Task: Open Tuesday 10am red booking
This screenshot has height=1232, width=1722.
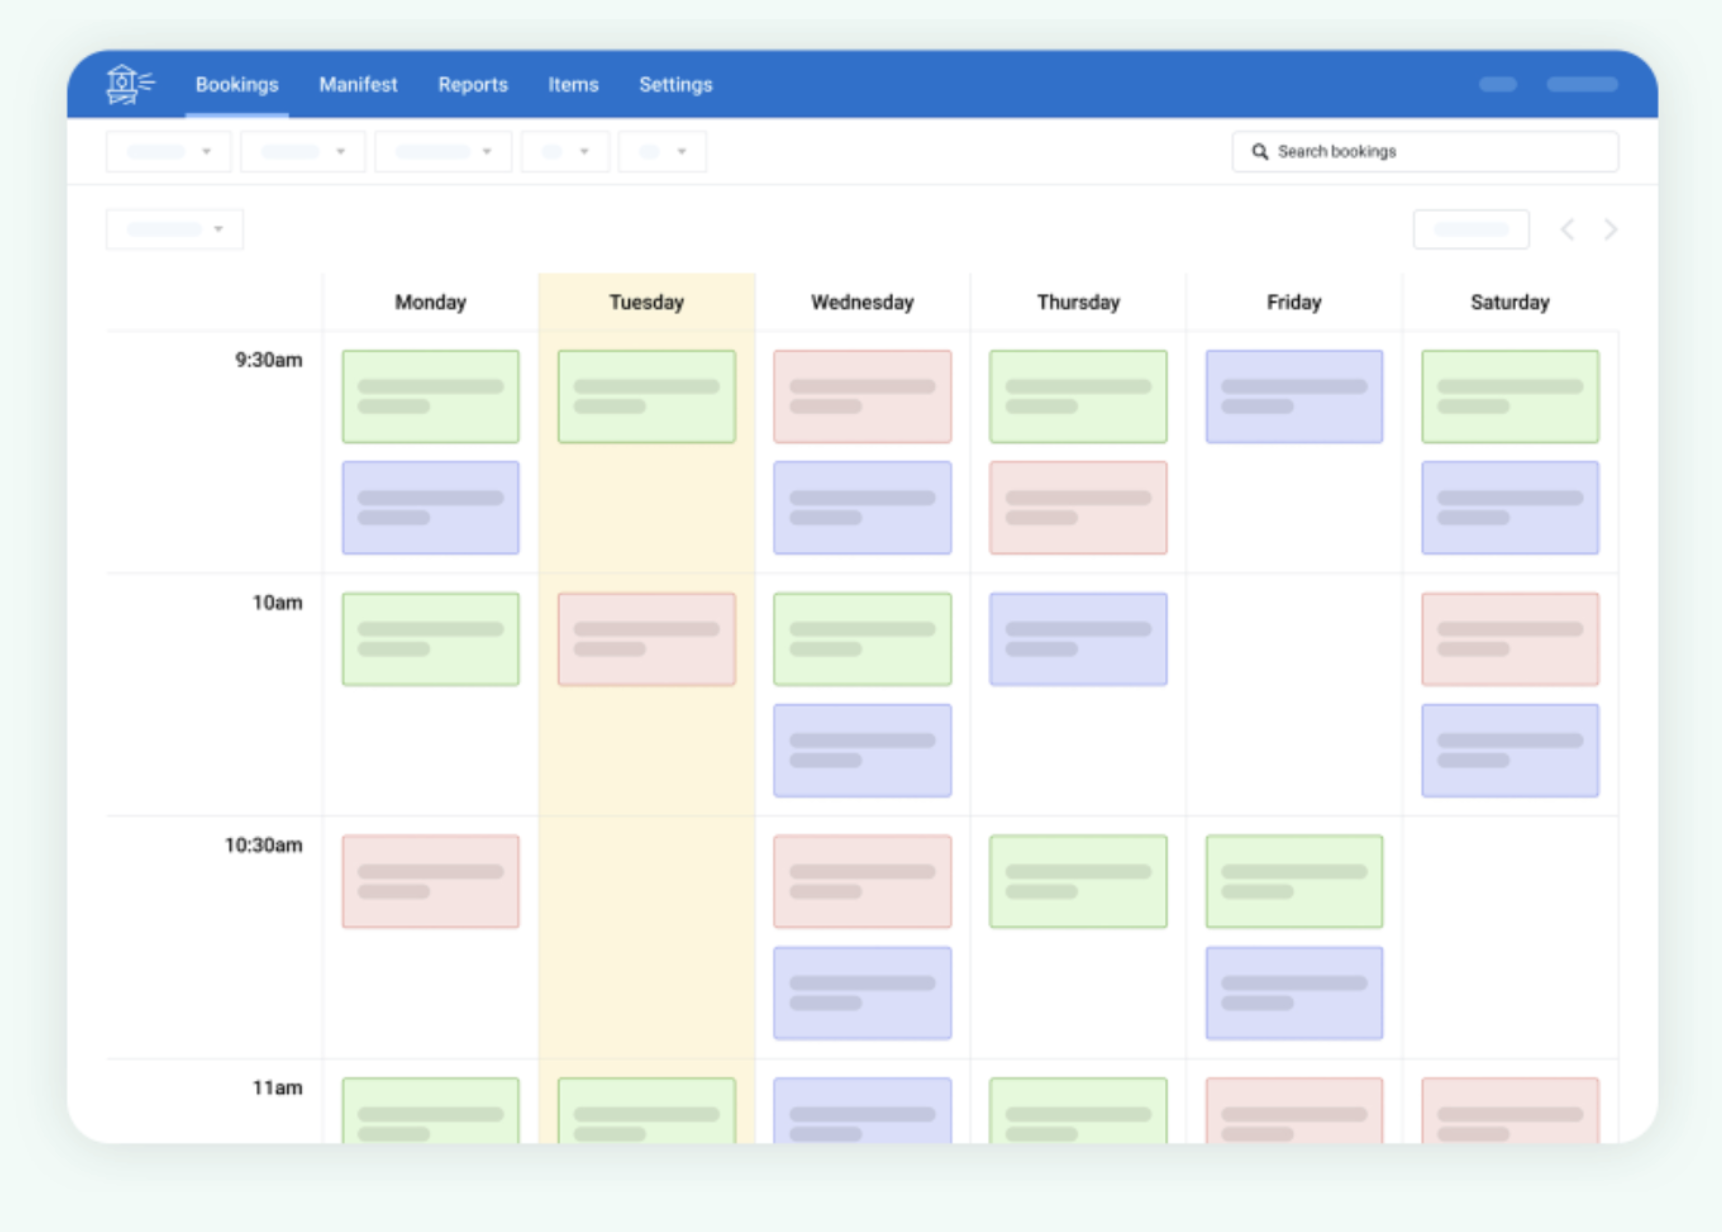Action: 647,639
